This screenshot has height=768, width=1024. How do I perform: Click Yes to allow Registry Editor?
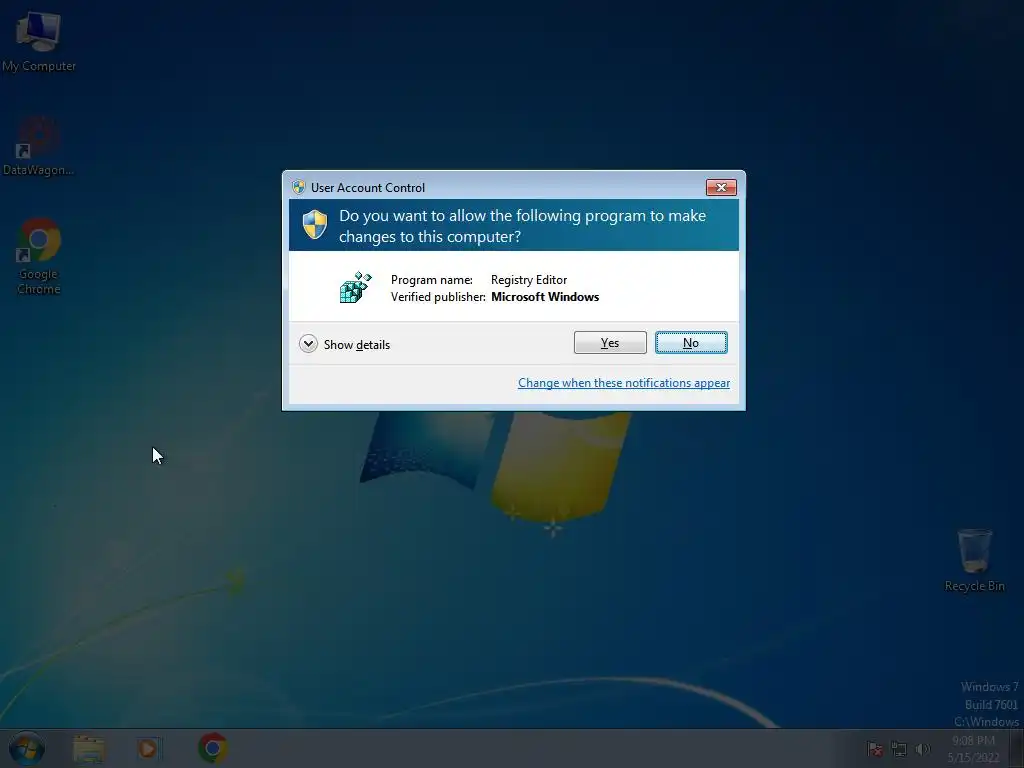pyautogui.click(x=610, y=343)
